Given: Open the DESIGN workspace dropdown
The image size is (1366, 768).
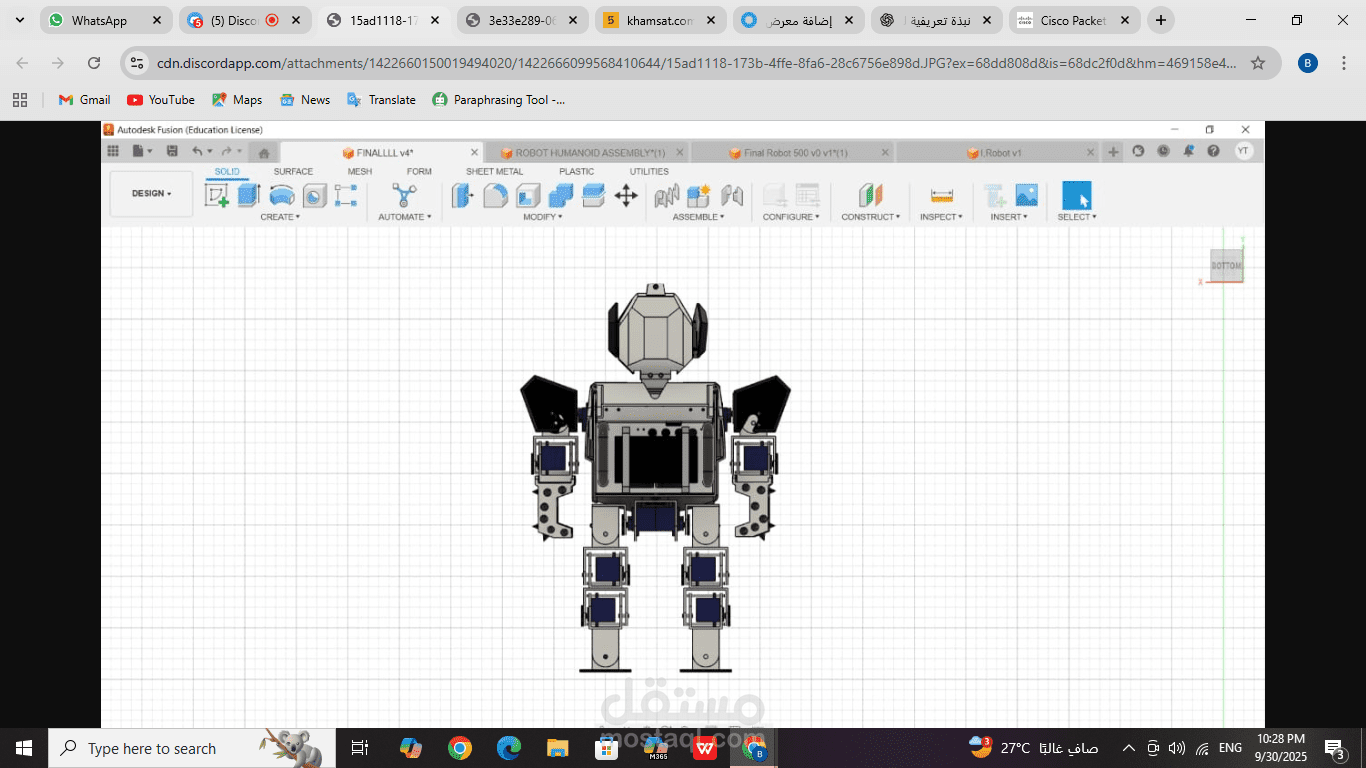Looking at the screenshot, I should tap(151, 194).
